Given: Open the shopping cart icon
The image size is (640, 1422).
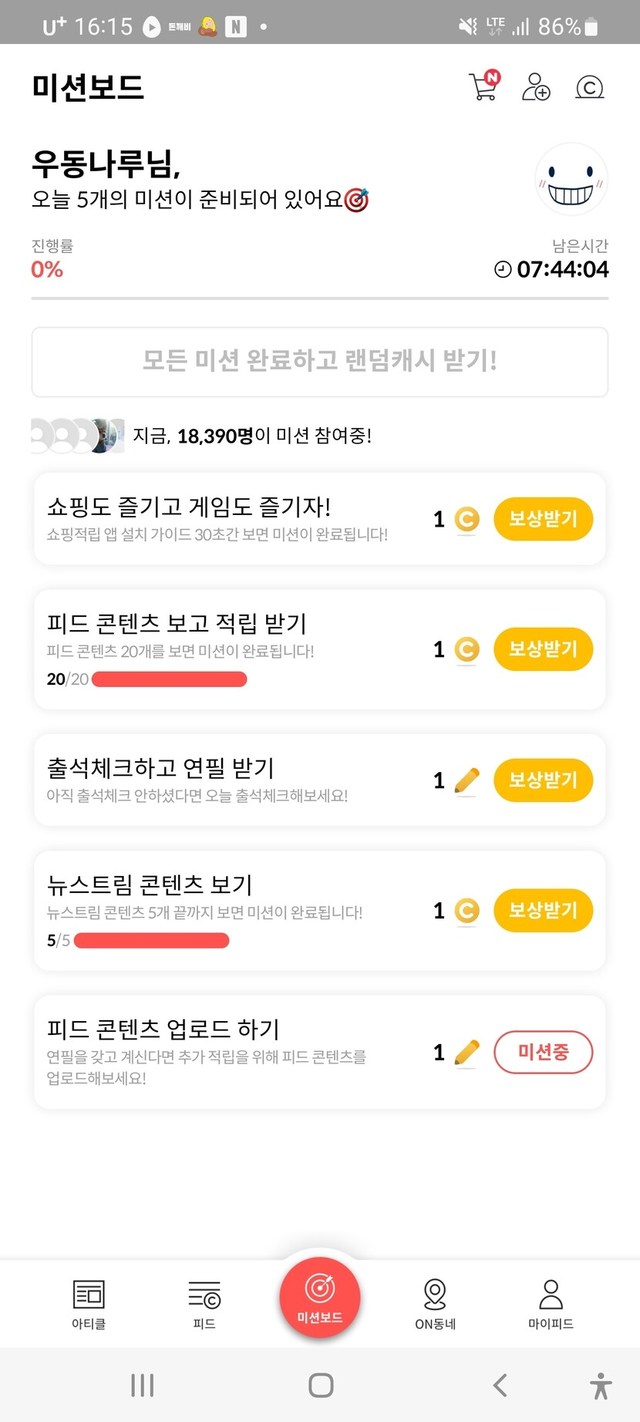Looking at the screenshot, I should [483, 87].
